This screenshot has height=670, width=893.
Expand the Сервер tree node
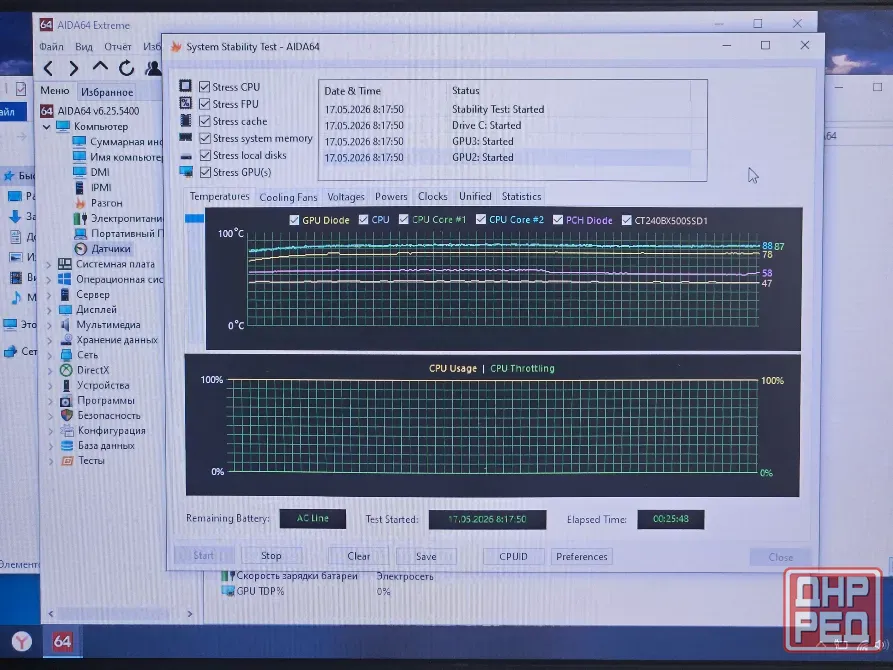49,295
